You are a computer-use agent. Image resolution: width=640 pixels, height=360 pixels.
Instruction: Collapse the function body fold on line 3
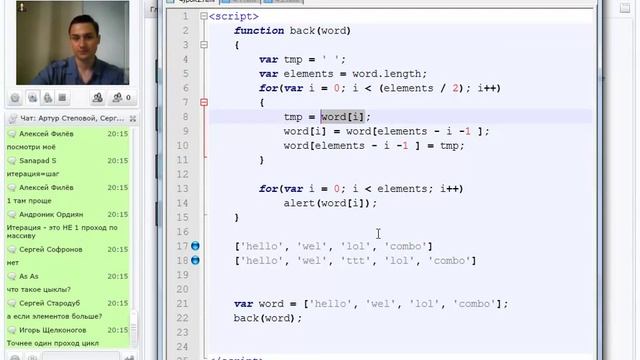tap(204, 45)
